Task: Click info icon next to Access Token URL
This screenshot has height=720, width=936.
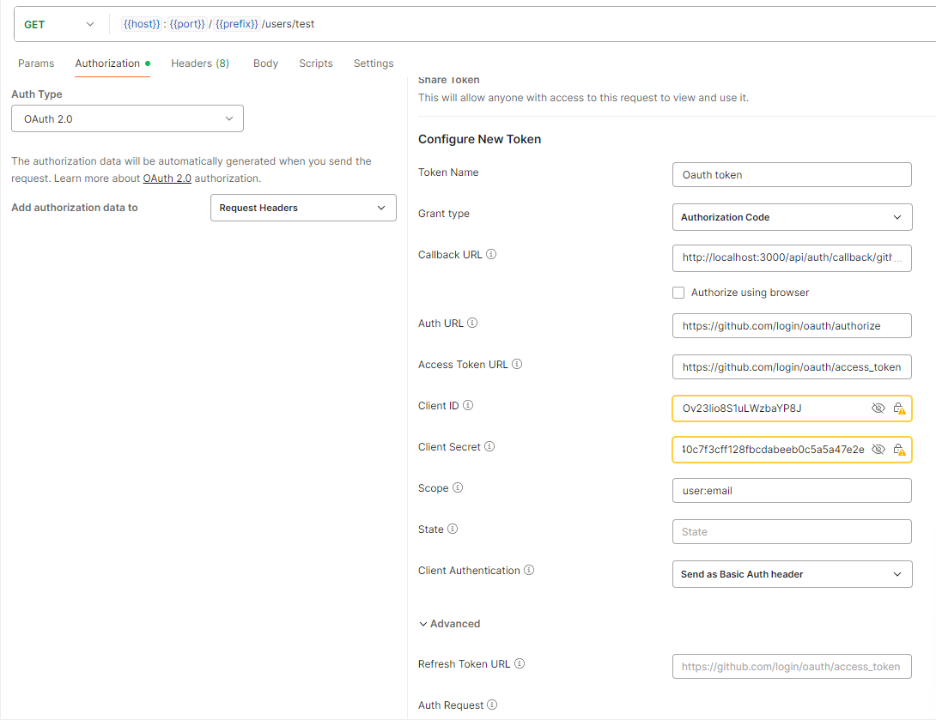Action: click(x=517, y=365)
